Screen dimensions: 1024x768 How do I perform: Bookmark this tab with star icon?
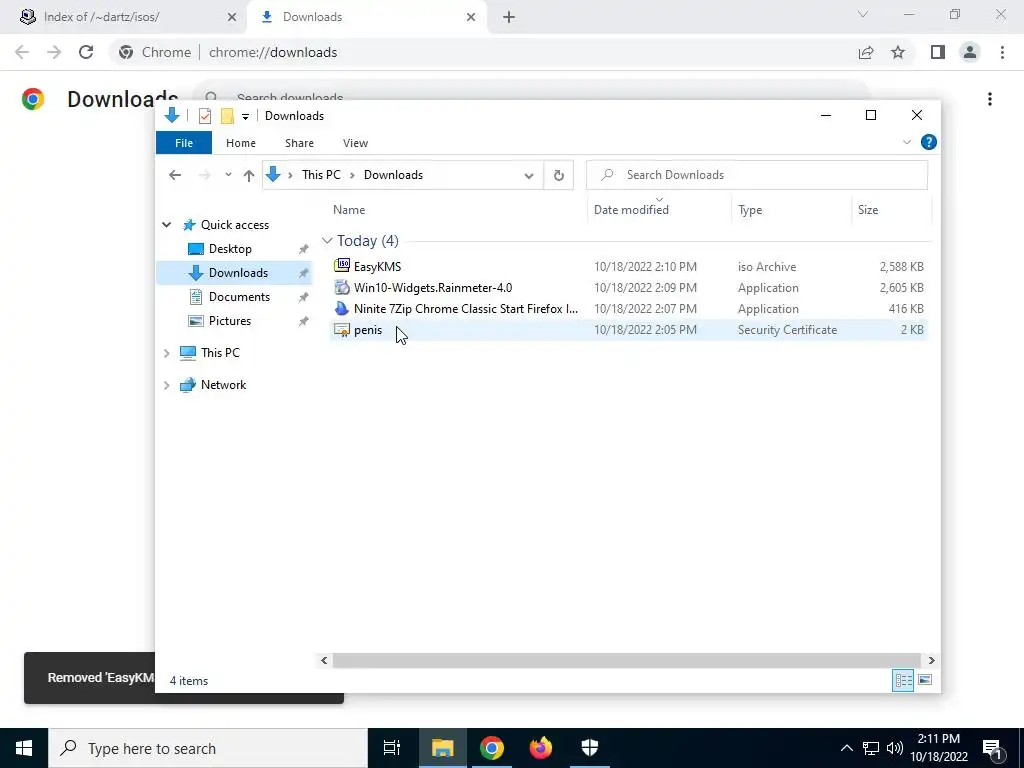point(898,52)
